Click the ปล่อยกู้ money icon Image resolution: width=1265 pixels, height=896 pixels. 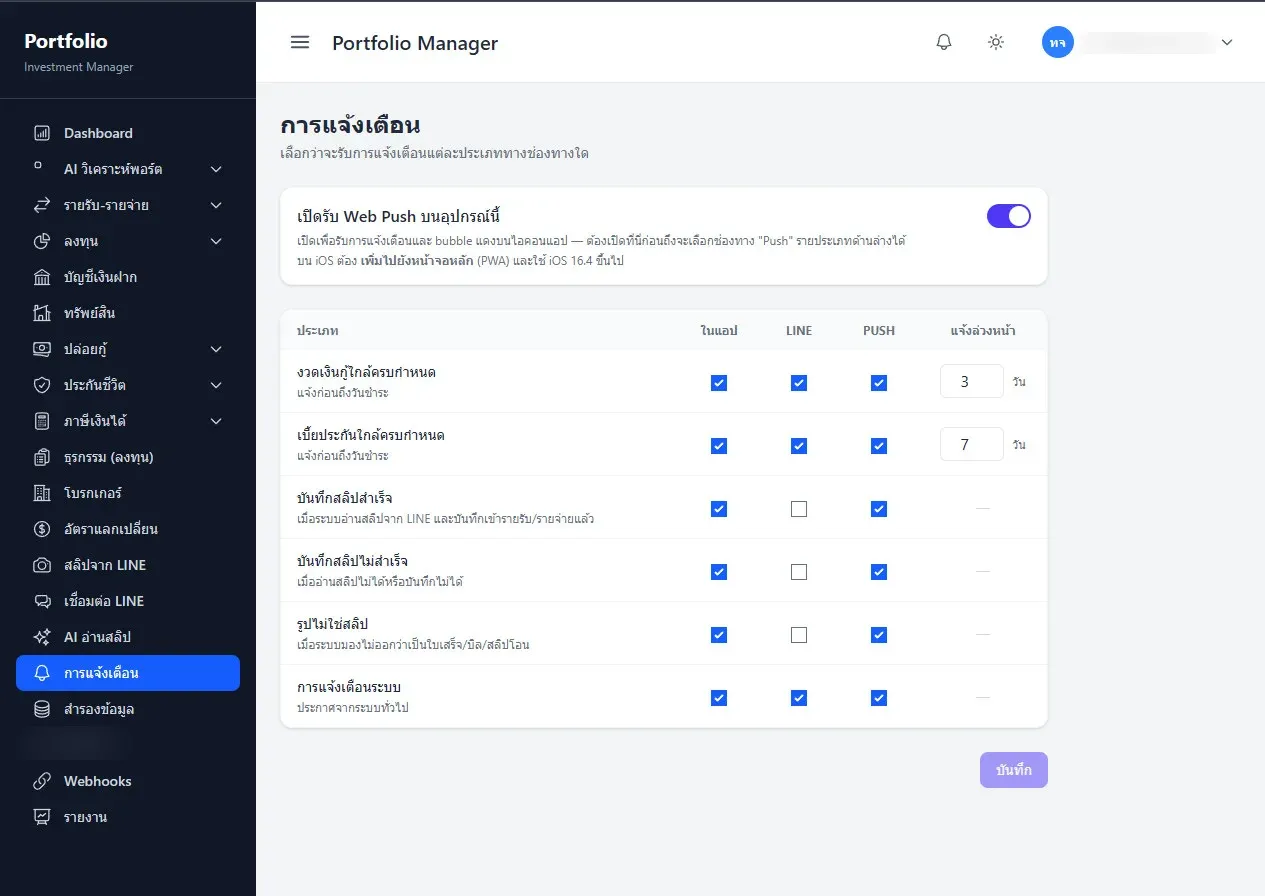pyautogui.click(x=42, y=349)
